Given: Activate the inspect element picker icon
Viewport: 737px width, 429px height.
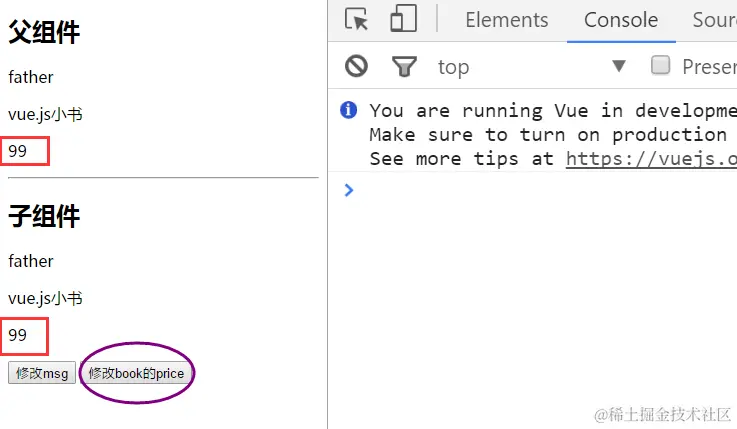Looking at the screenshot, I should (356, 20).
